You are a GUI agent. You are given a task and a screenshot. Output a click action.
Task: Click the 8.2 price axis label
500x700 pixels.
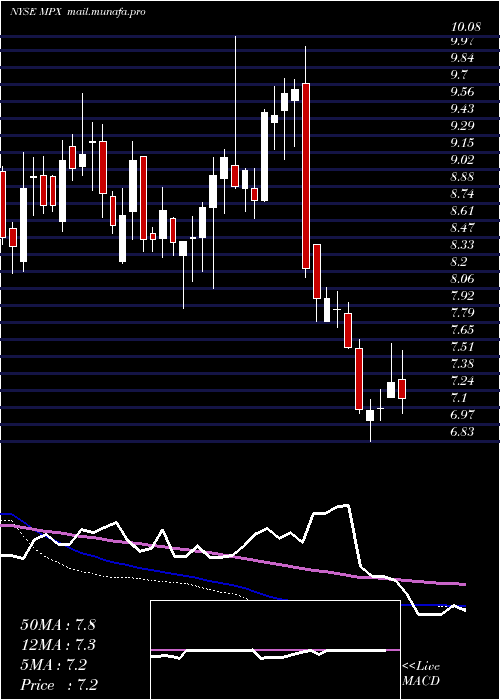coord(459,262)
